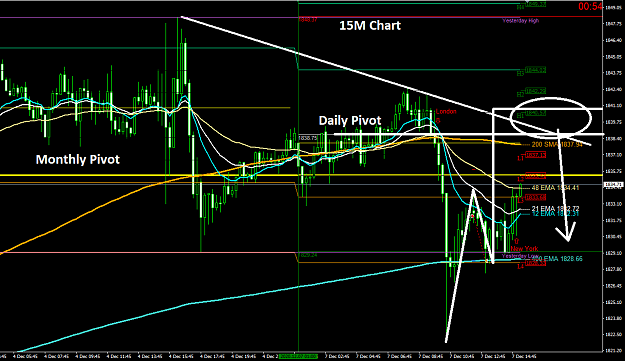Viewport: 625px width, 361px height.
Task: Click the 1823.80 price axis value
Action: click(614, 318)
